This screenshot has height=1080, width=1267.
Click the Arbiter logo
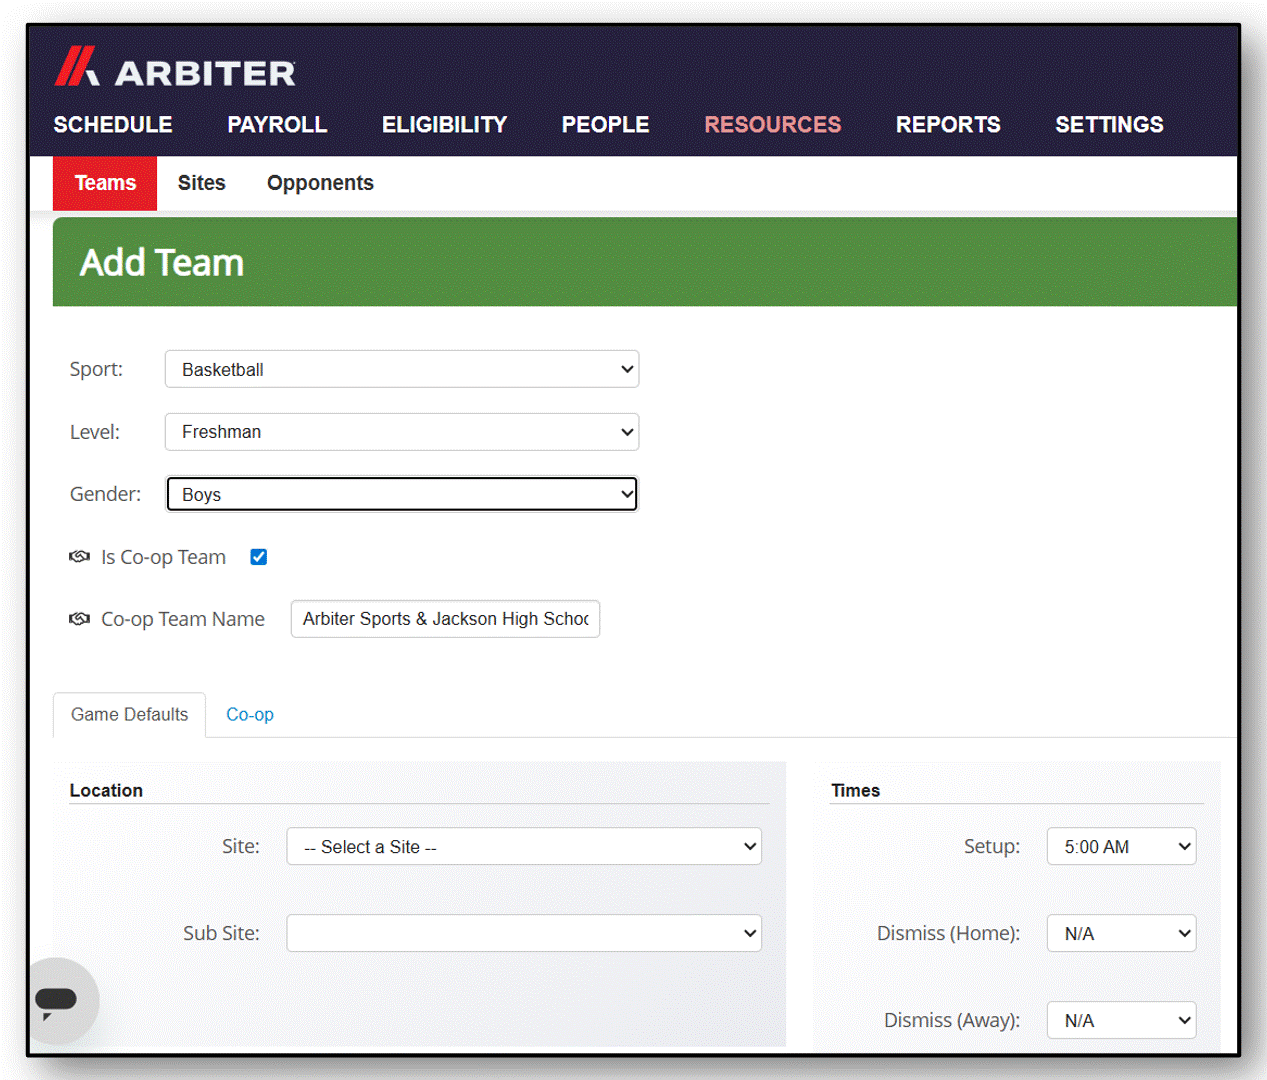point(175,68)
